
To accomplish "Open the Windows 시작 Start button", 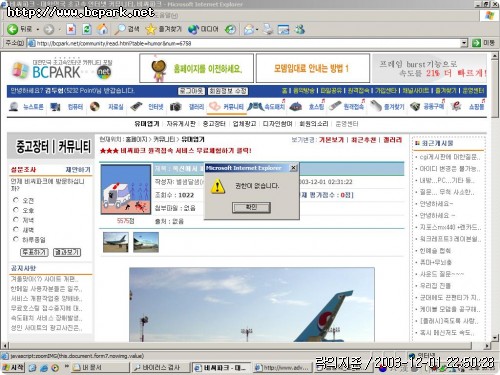I will 13,367.
